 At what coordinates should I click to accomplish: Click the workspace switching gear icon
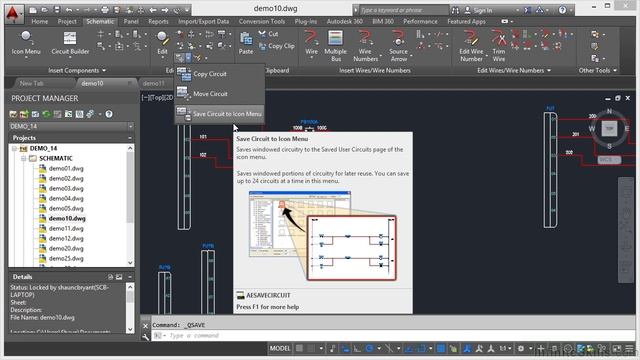521,349
